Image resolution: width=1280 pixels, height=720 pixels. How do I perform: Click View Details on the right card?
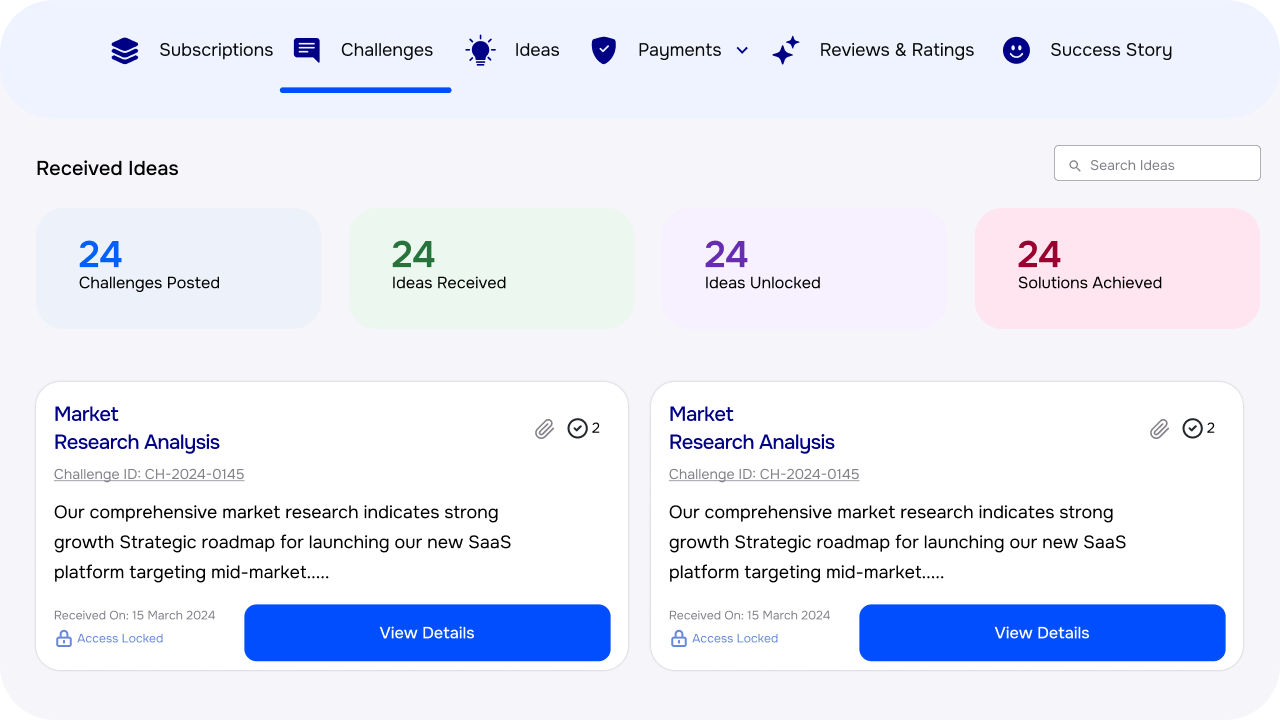click(1042, 633)
